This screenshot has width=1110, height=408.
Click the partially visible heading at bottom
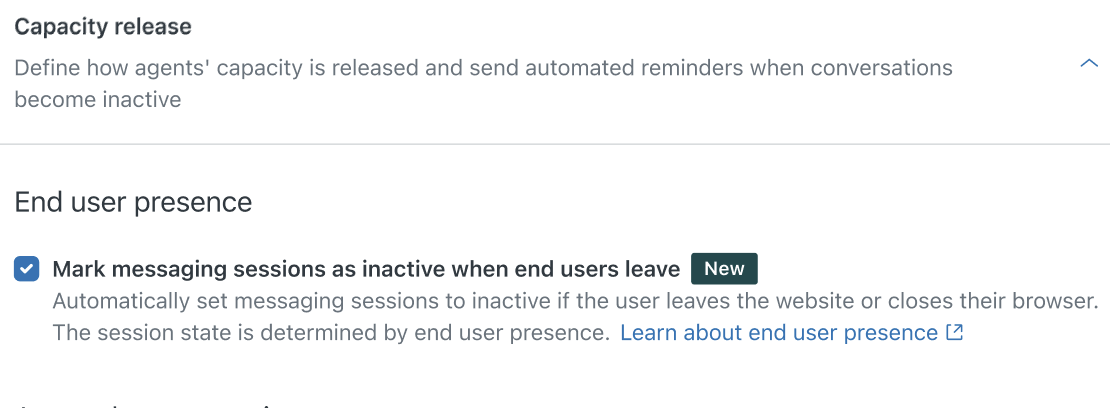150,403
